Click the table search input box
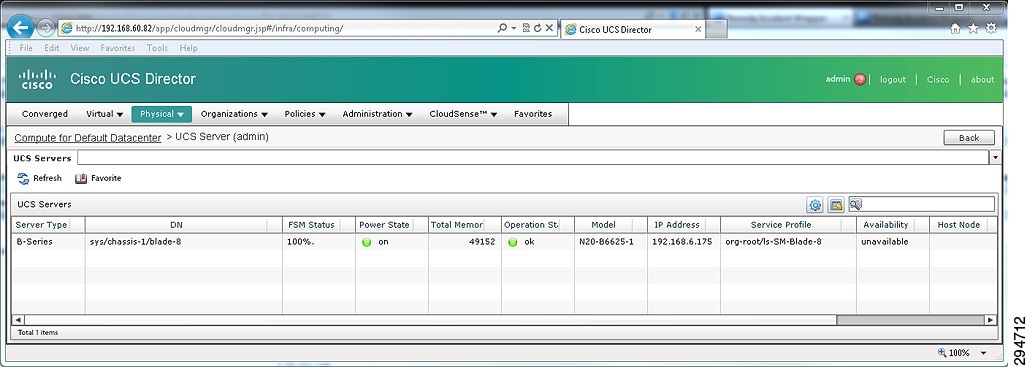Screen dimensions: 1026x367 pyautogui.click(x=929, y=204)
